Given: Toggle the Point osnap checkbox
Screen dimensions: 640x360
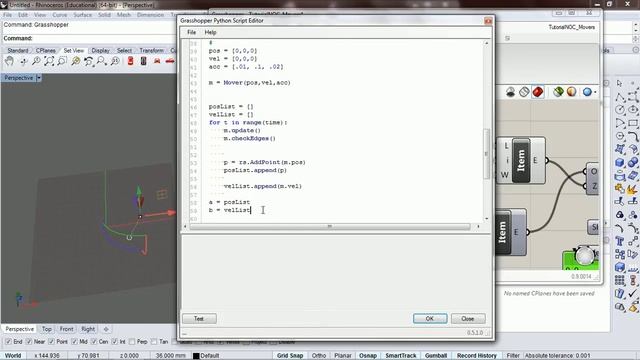Looking at the screenshot, I should click(x=51, y=341).
